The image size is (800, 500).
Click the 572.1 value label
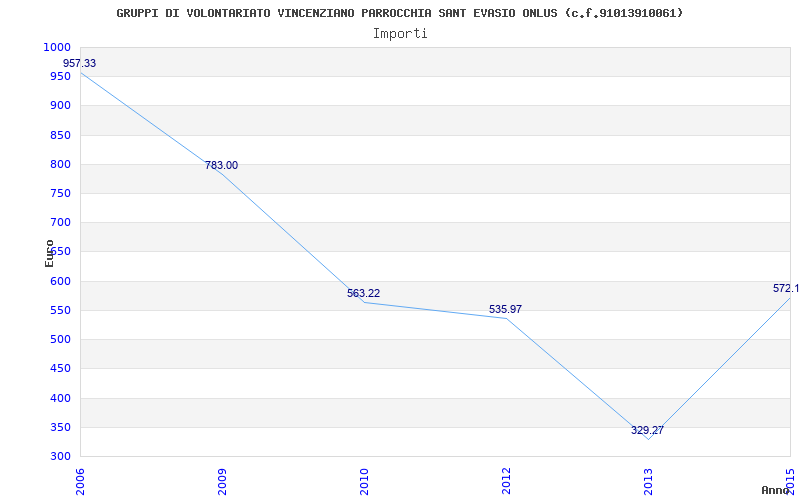[x=786, y=288]
